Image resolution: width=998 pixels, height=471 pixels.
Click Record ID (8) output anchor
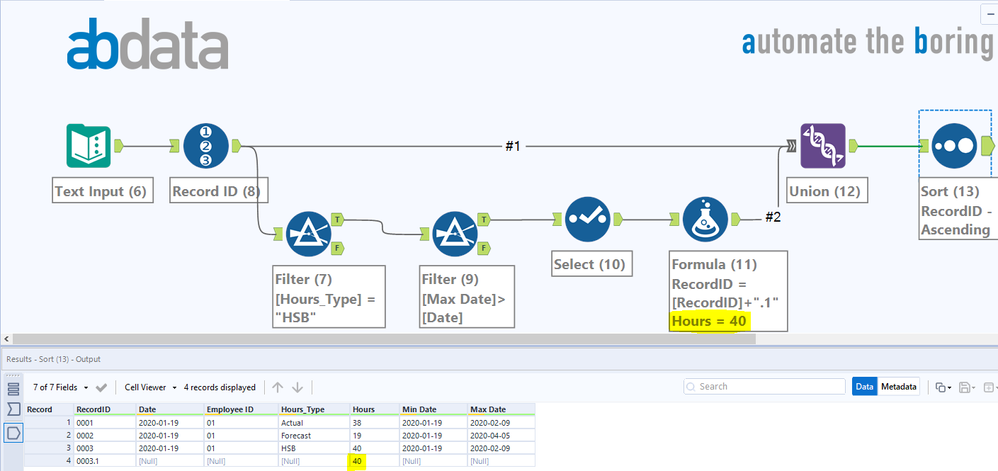click(236, 146)
